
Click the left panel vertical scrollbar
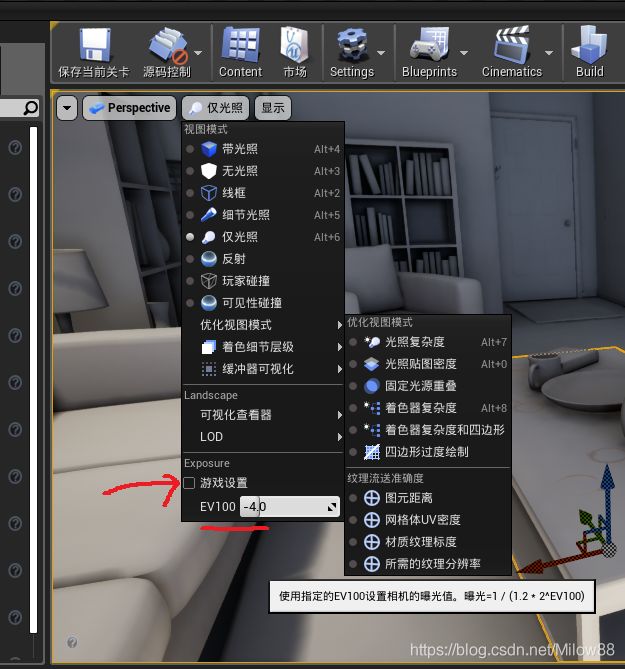pos(34,380)
